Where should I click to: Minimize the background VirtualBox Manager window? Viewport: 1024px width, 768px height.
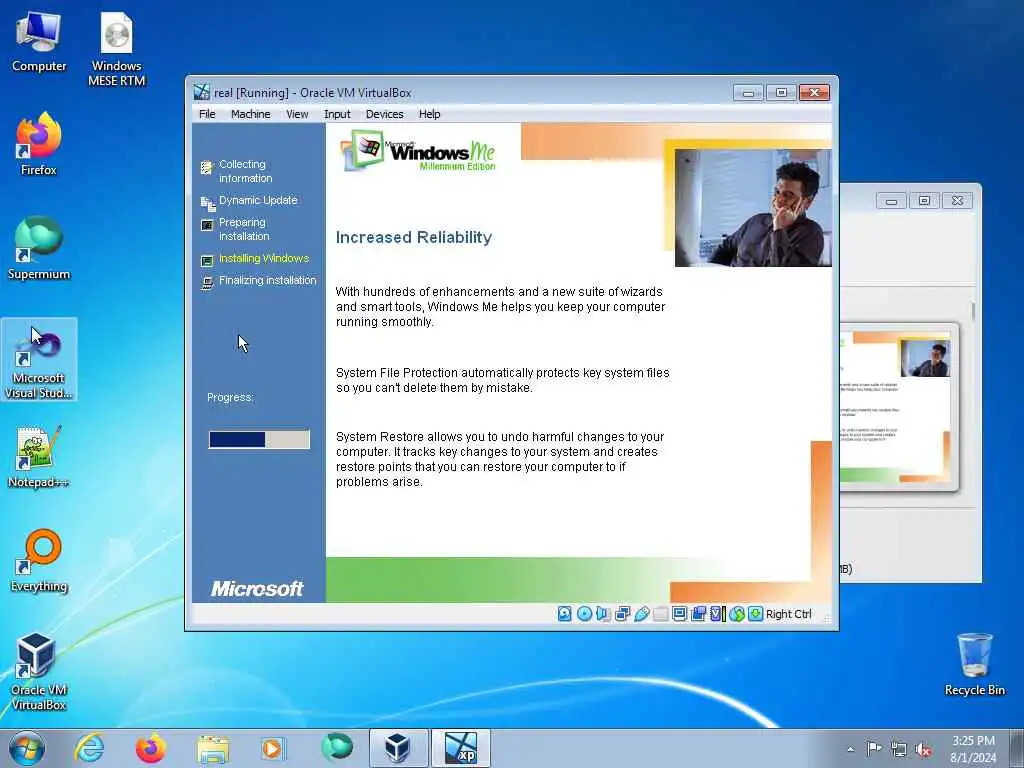[891, 200]
